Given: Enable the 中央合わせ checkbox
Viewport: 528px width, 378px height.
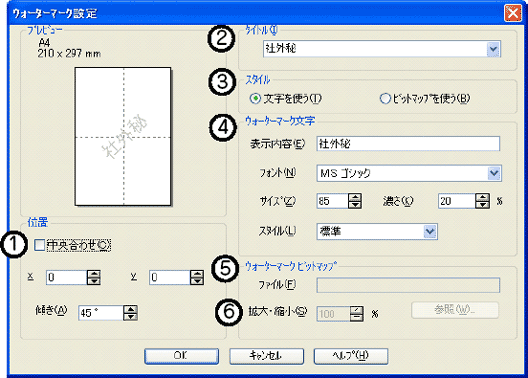Looking at the screenshot, I should (x=39, y=245).
